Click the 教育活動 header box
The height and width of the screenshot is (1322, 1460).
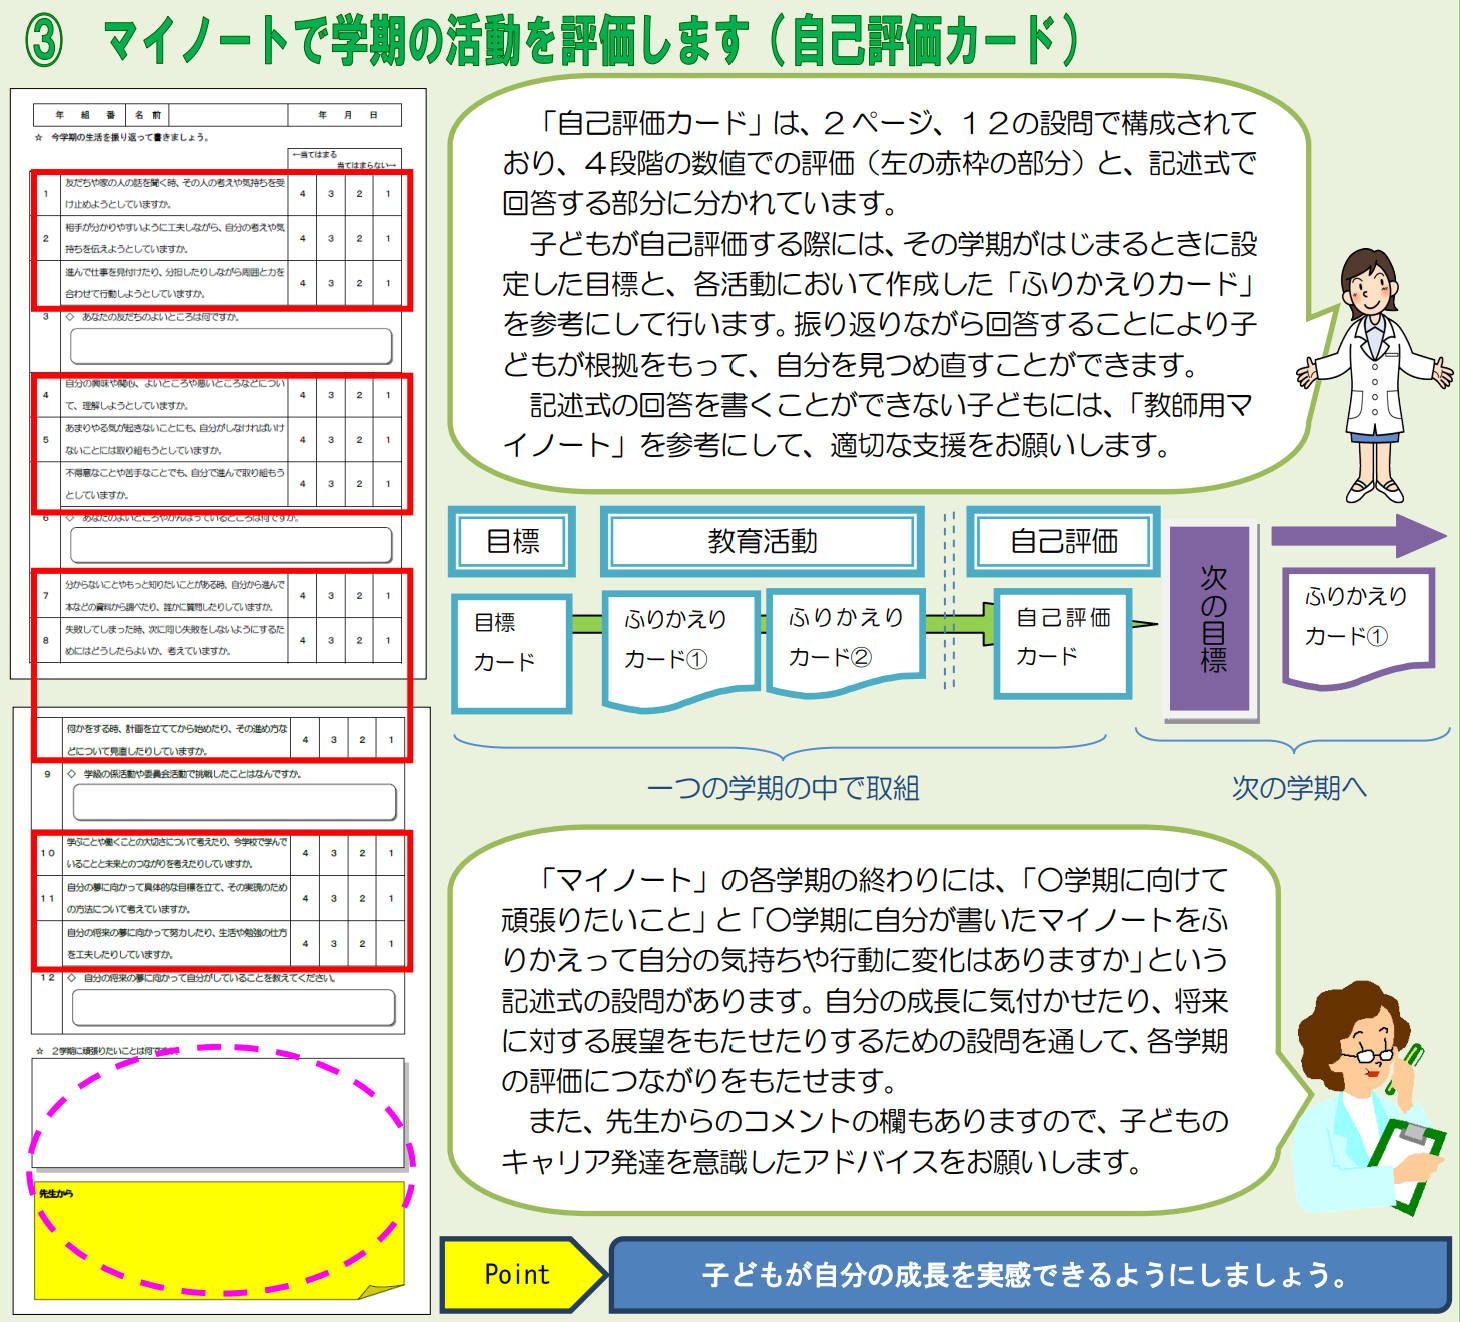pyautogui.click(x=762, y=542)
